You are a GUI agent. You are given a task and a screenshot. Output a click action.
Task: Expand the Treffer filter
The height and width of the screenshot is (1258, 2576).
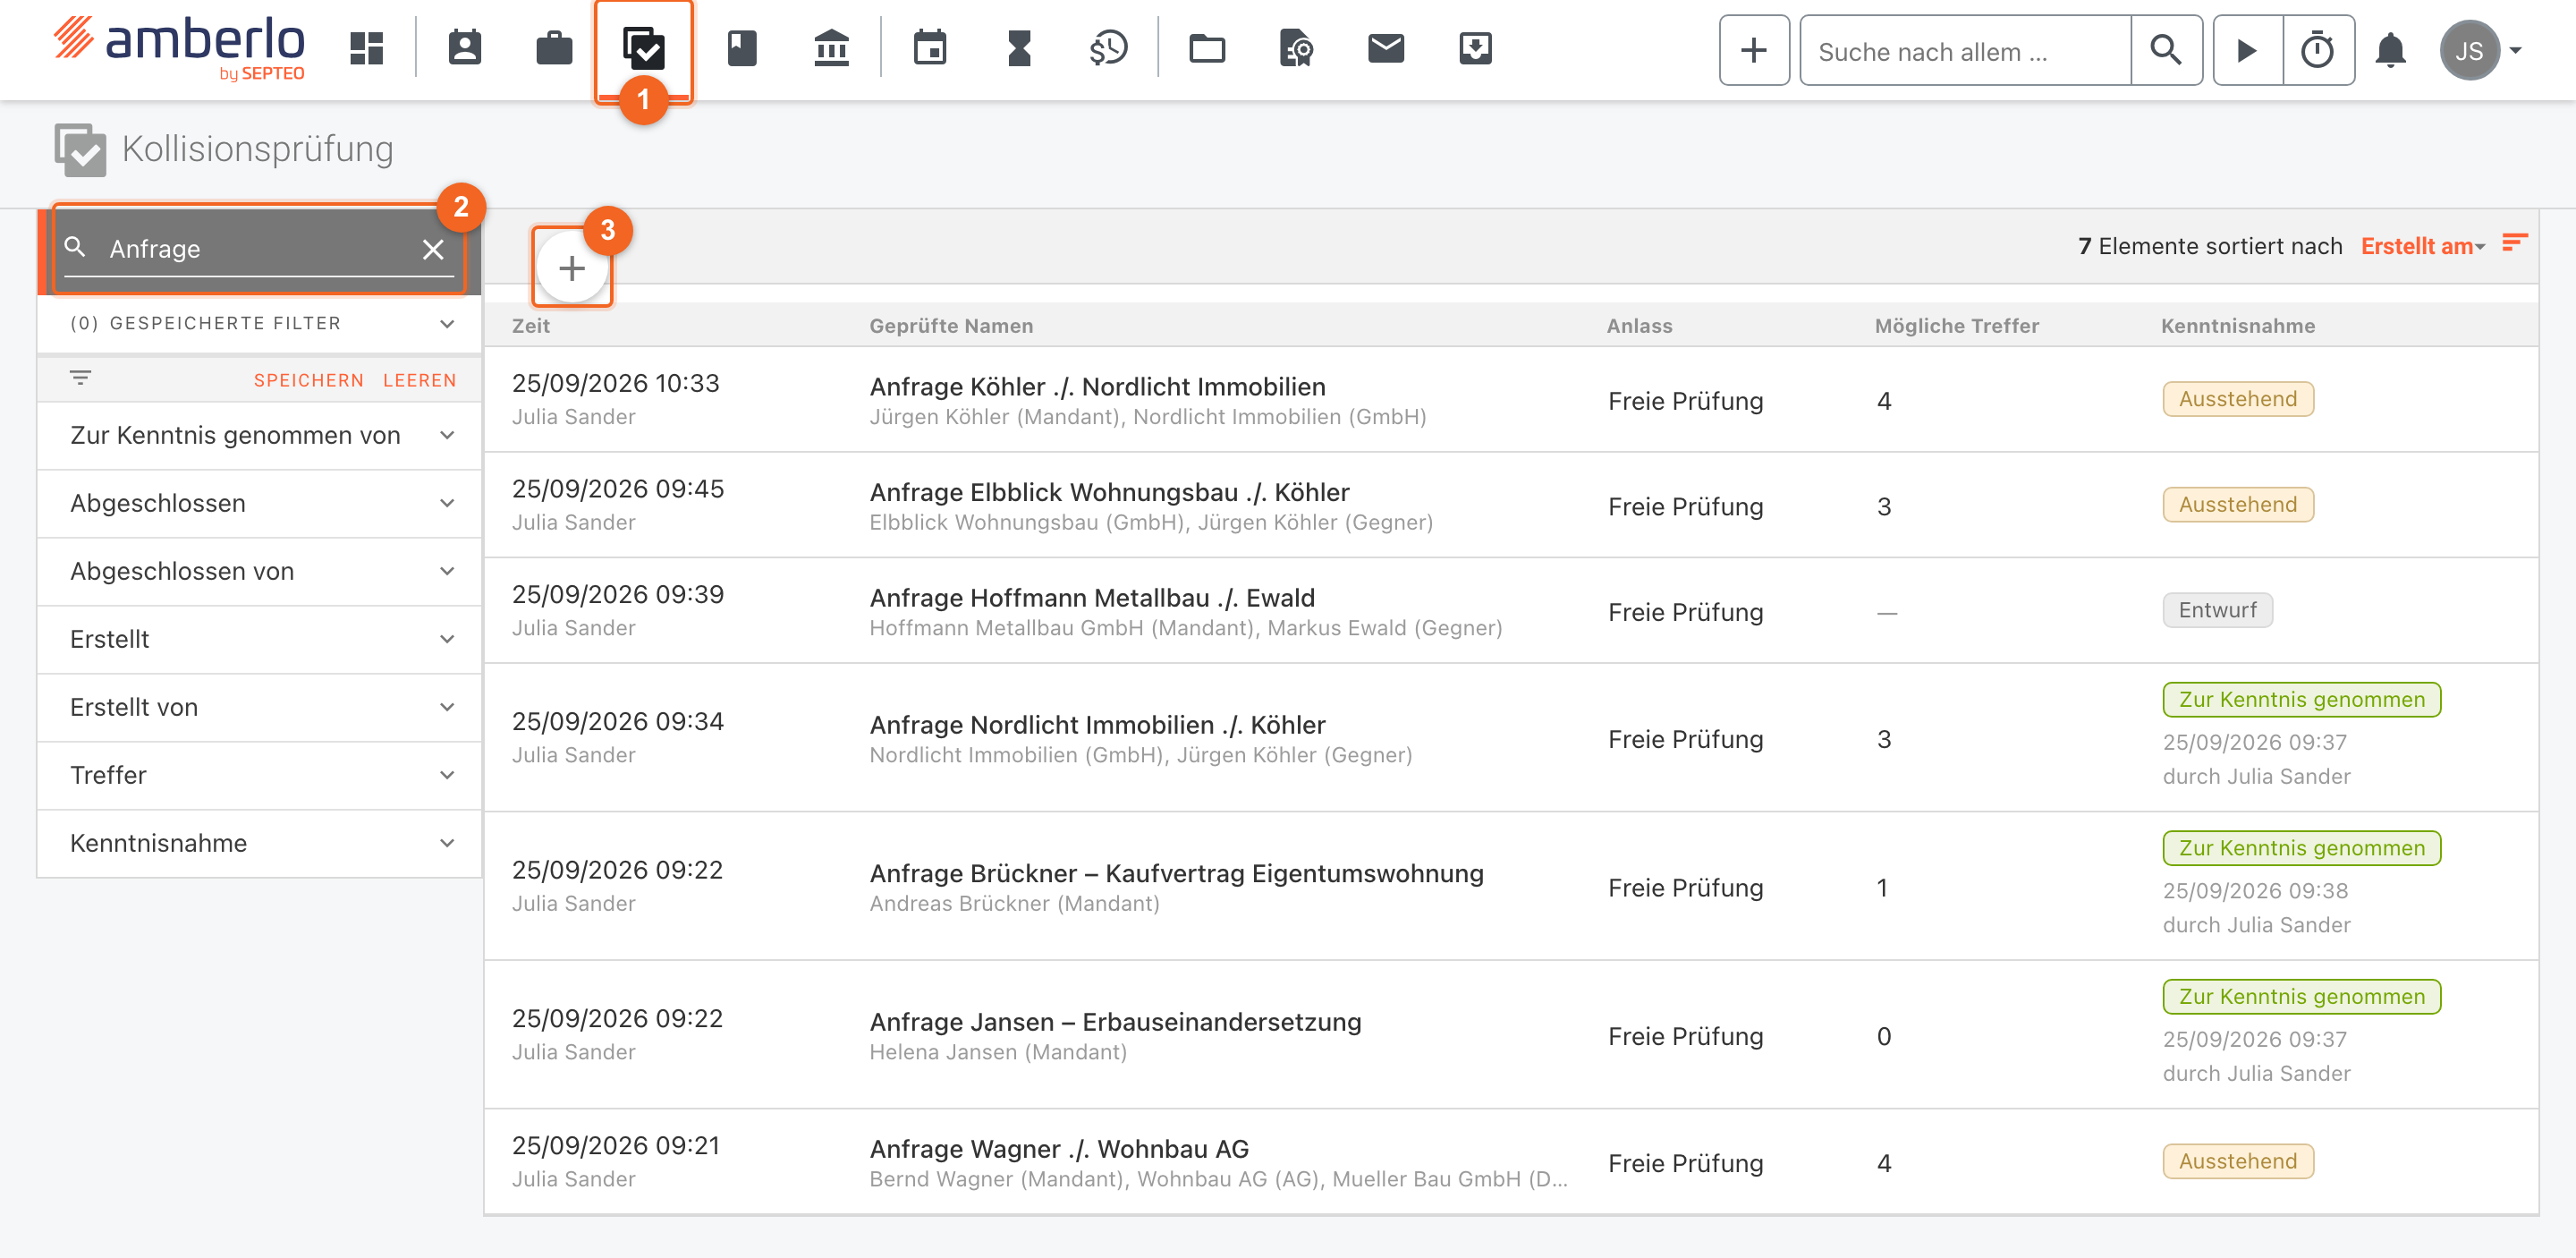coord(259,775)
